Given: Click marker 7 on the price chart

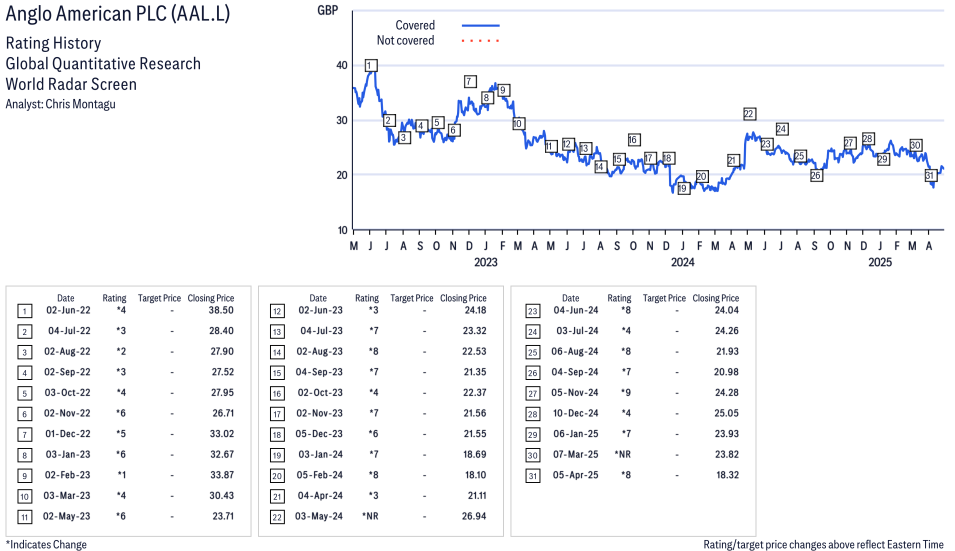Looking at the screenshot, I should [470, 82].
